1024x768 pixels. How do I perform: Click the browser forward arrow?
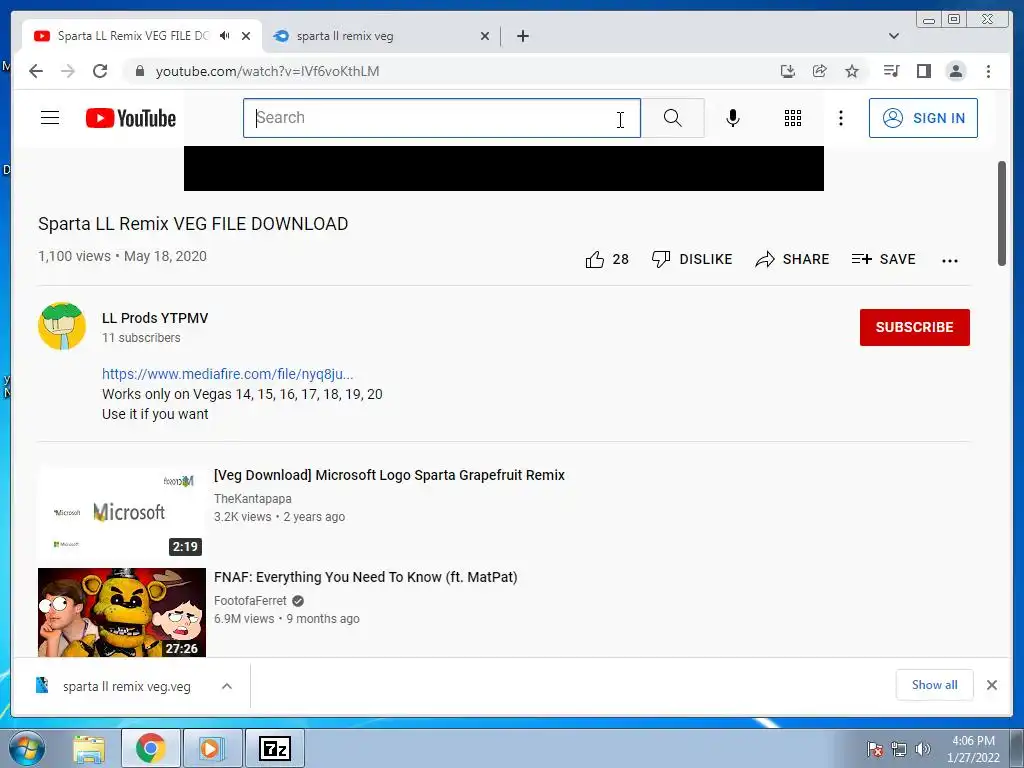coord(68,71)
